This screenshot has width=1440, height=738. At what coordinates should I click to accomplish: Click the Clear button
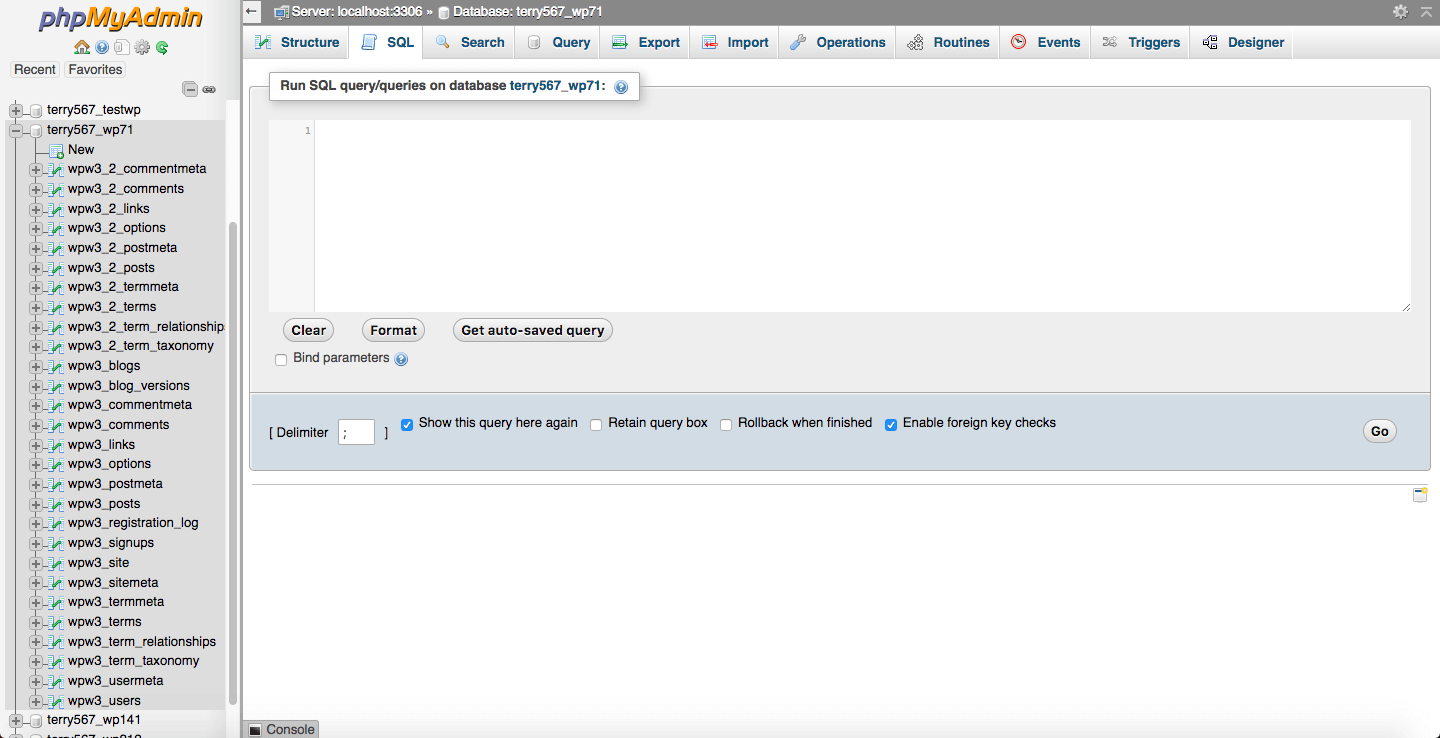[x=309, y=330]
